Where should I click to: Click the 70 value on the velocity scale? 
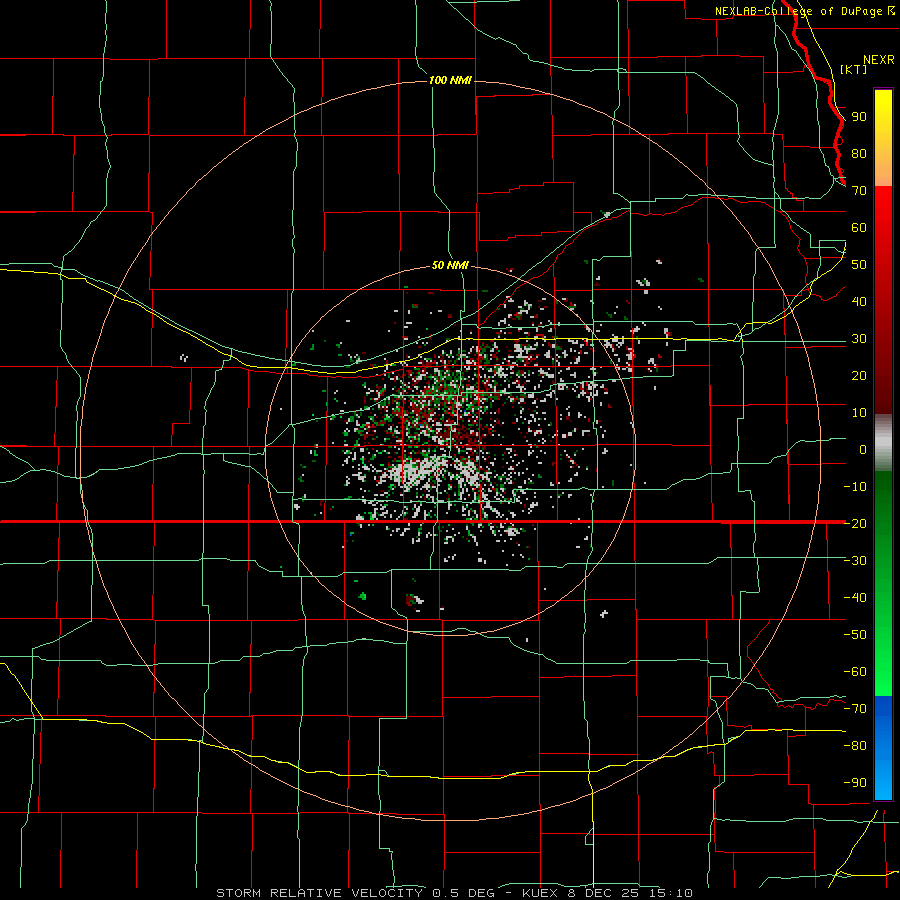tap(859, 191)
